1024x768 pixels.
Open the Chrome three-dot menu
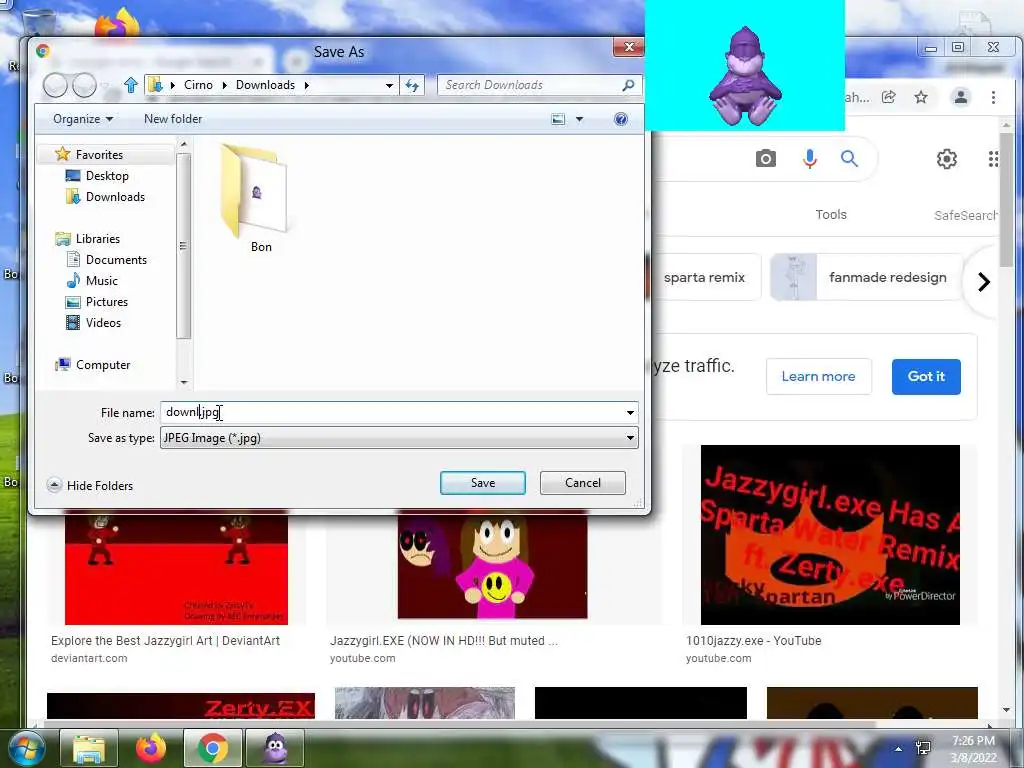coord(993,97)
